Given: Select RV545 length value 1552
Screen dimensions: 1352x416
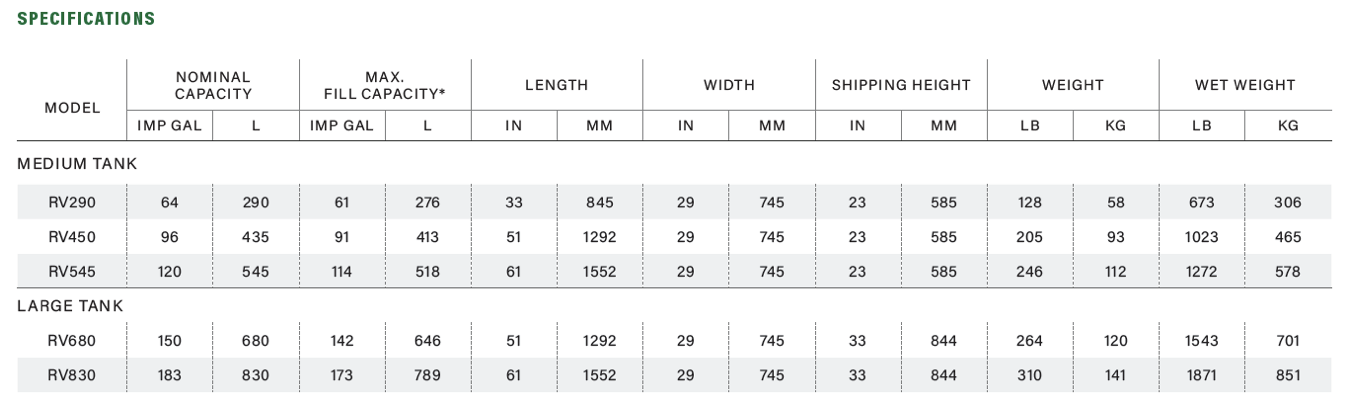Looking at the screenshot, I should coord(599,271).
